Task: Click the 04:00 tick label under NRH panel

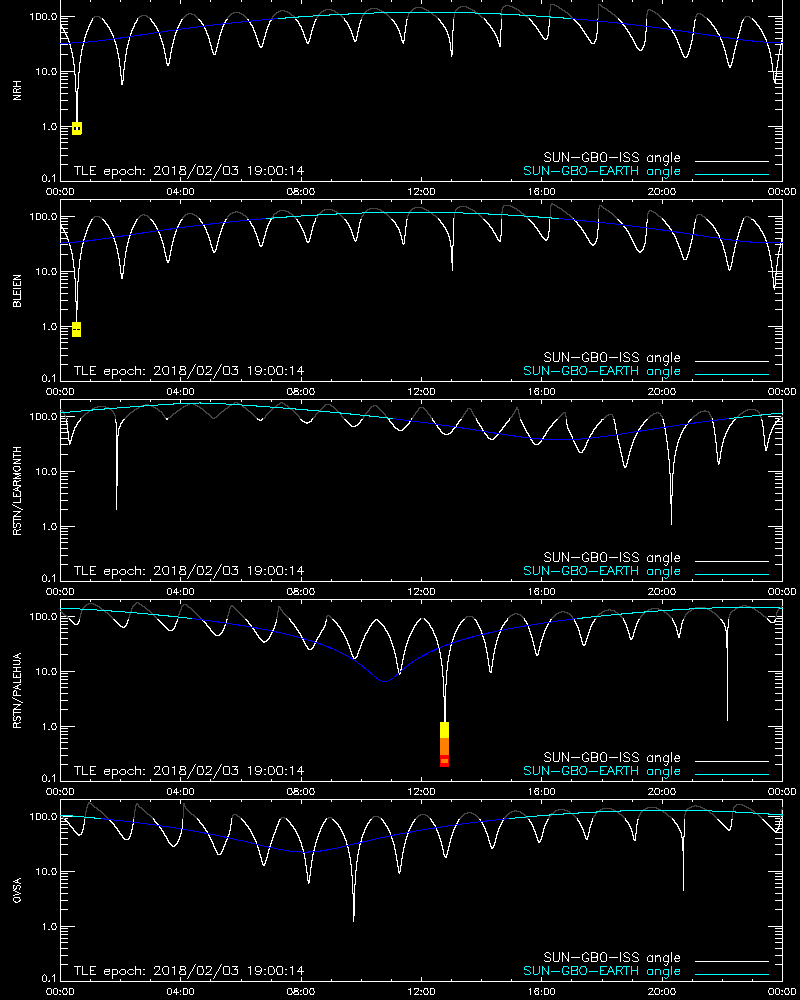Action: 180,191
